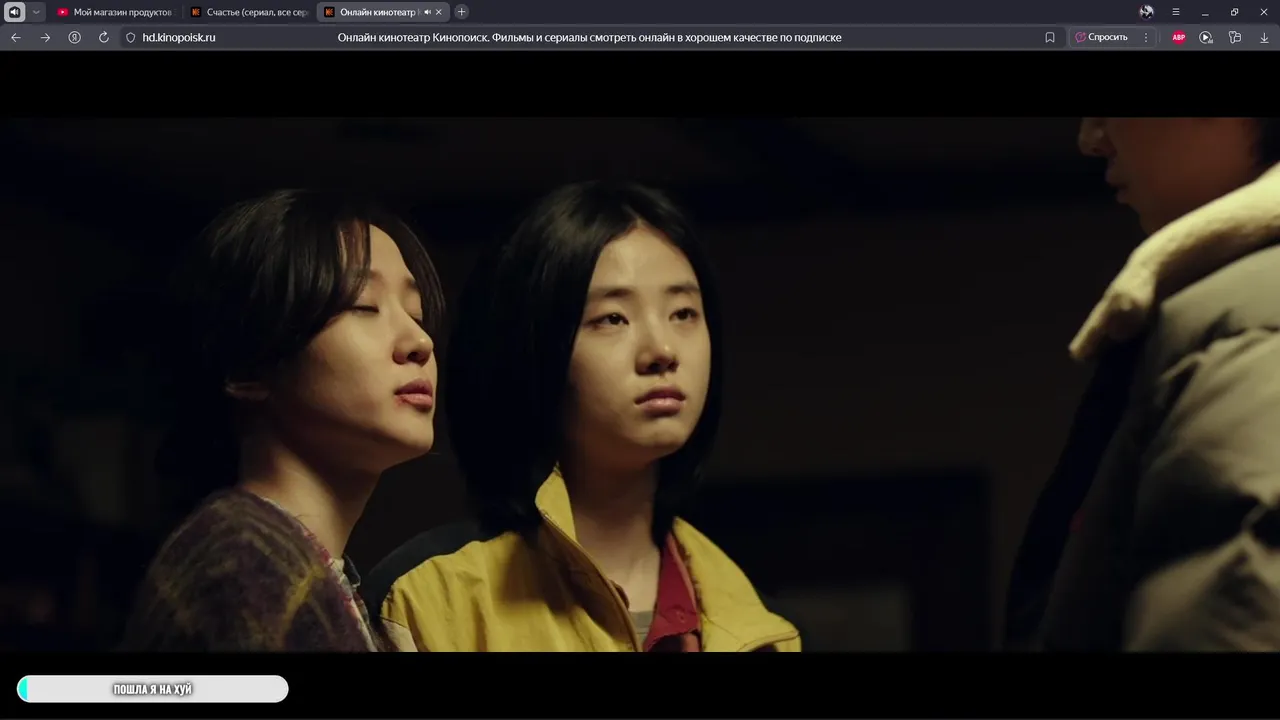
Task: Click the ПОШЛА Я НА ХУЙ overlay bar
Action: tap(153, 689)
